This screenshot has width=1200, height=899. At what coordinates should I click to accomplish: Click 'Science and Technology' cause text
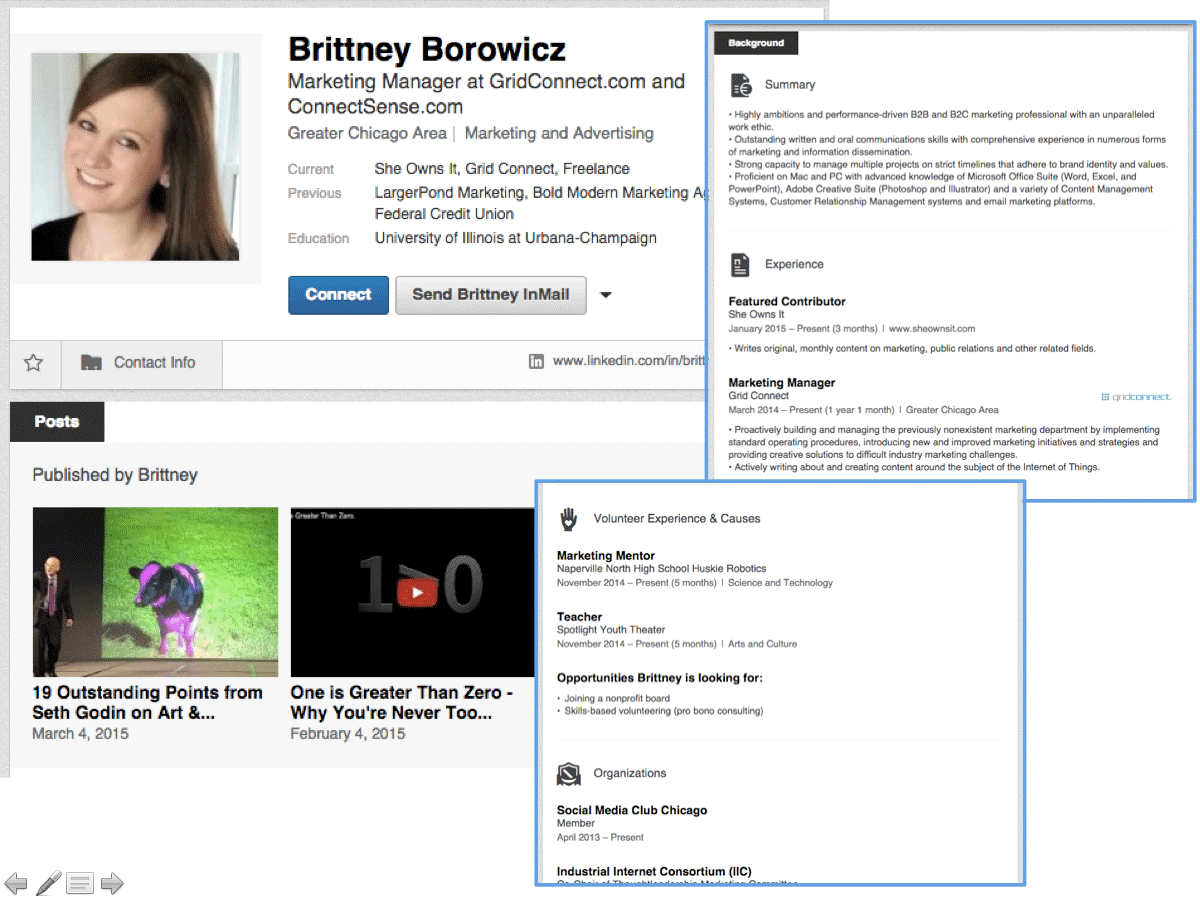tap(780, 583)
